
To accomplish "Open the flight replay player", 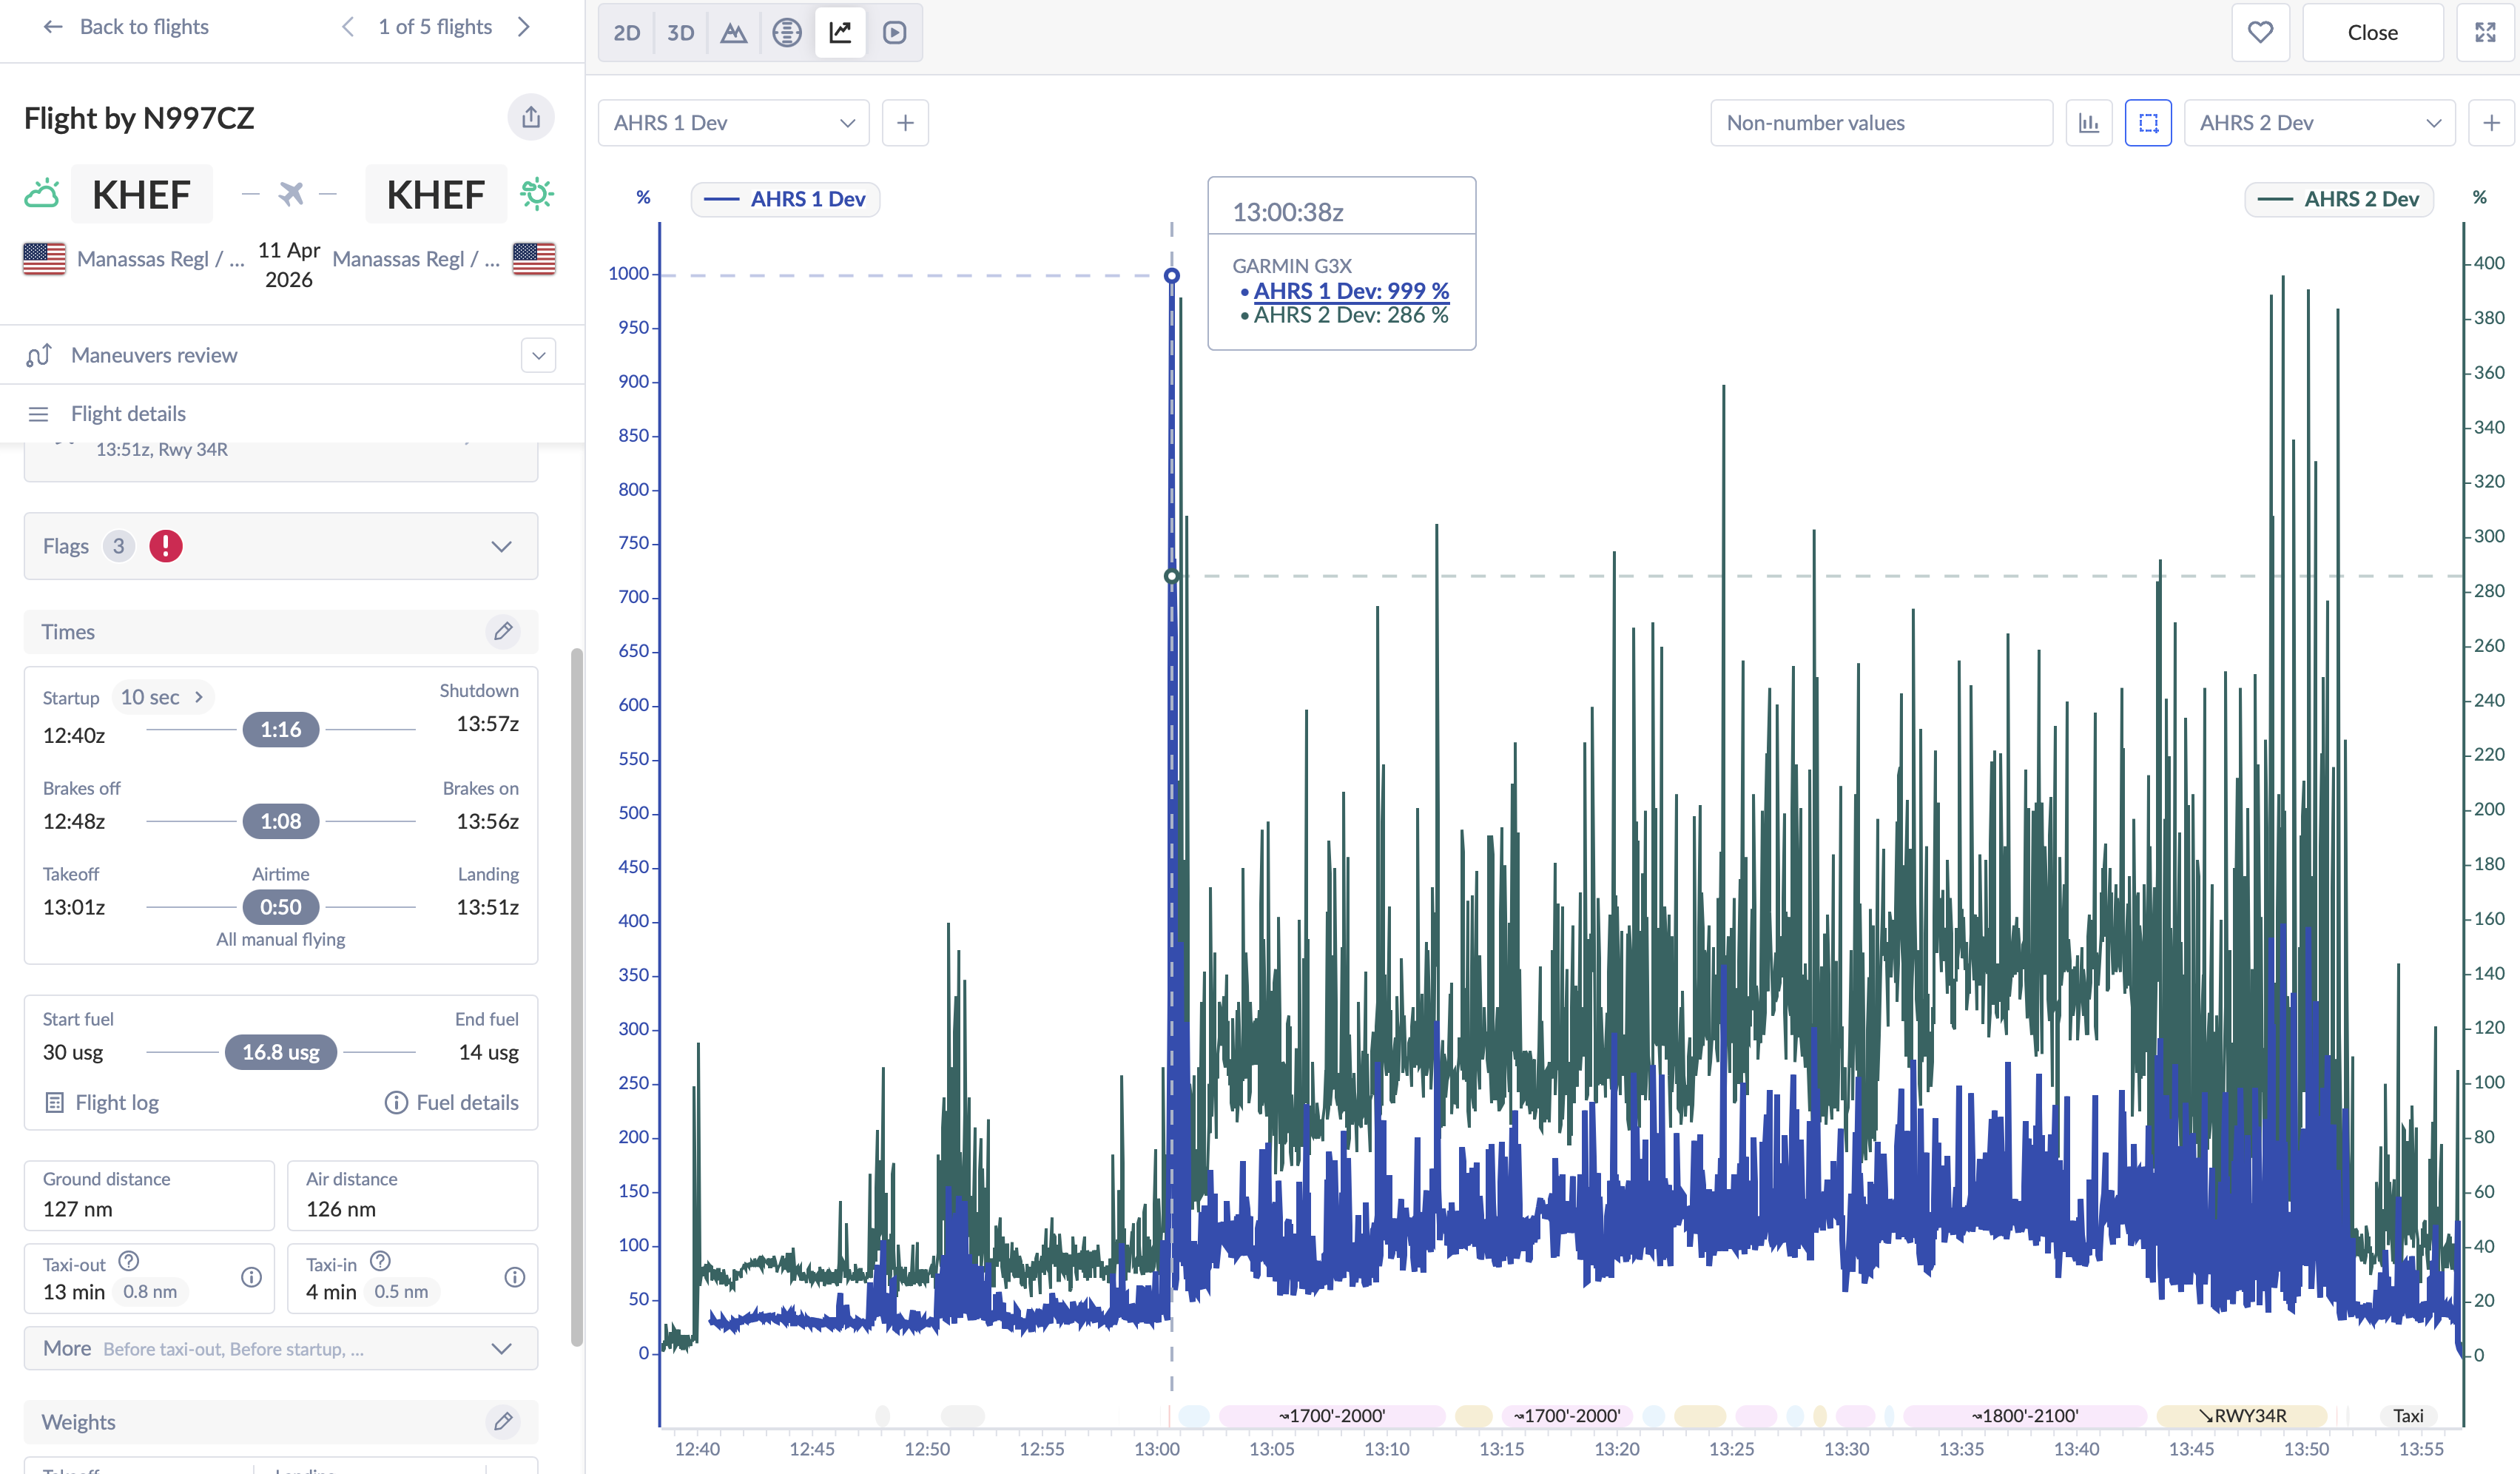I will coord(894,33).
